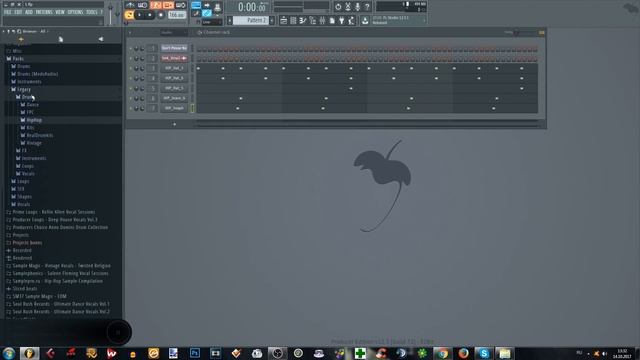Viewport: 640px width, 360px height.
Task: Mute channel 6 with its green LED
Action: click(x=131, y=98)
